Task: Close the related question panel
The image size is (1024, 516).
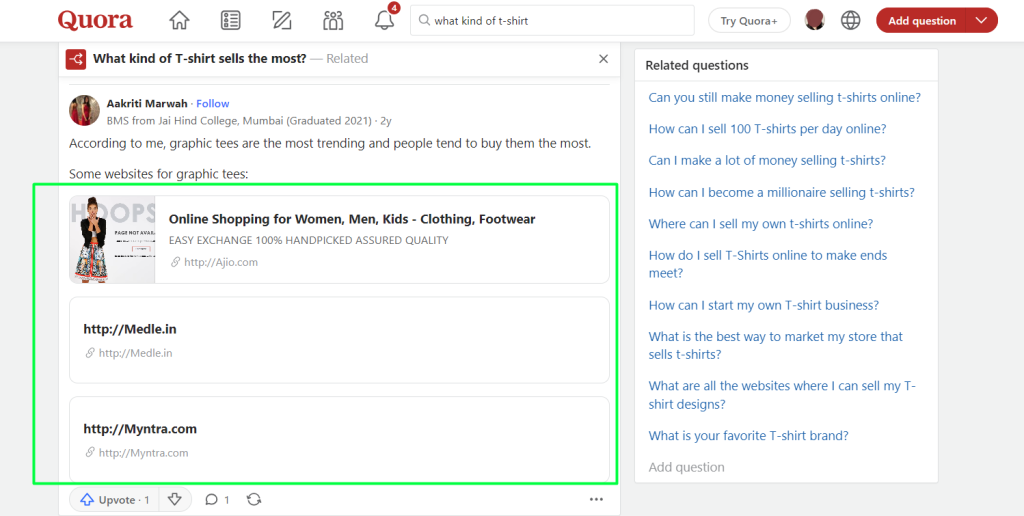Action: tap(603, 59)
